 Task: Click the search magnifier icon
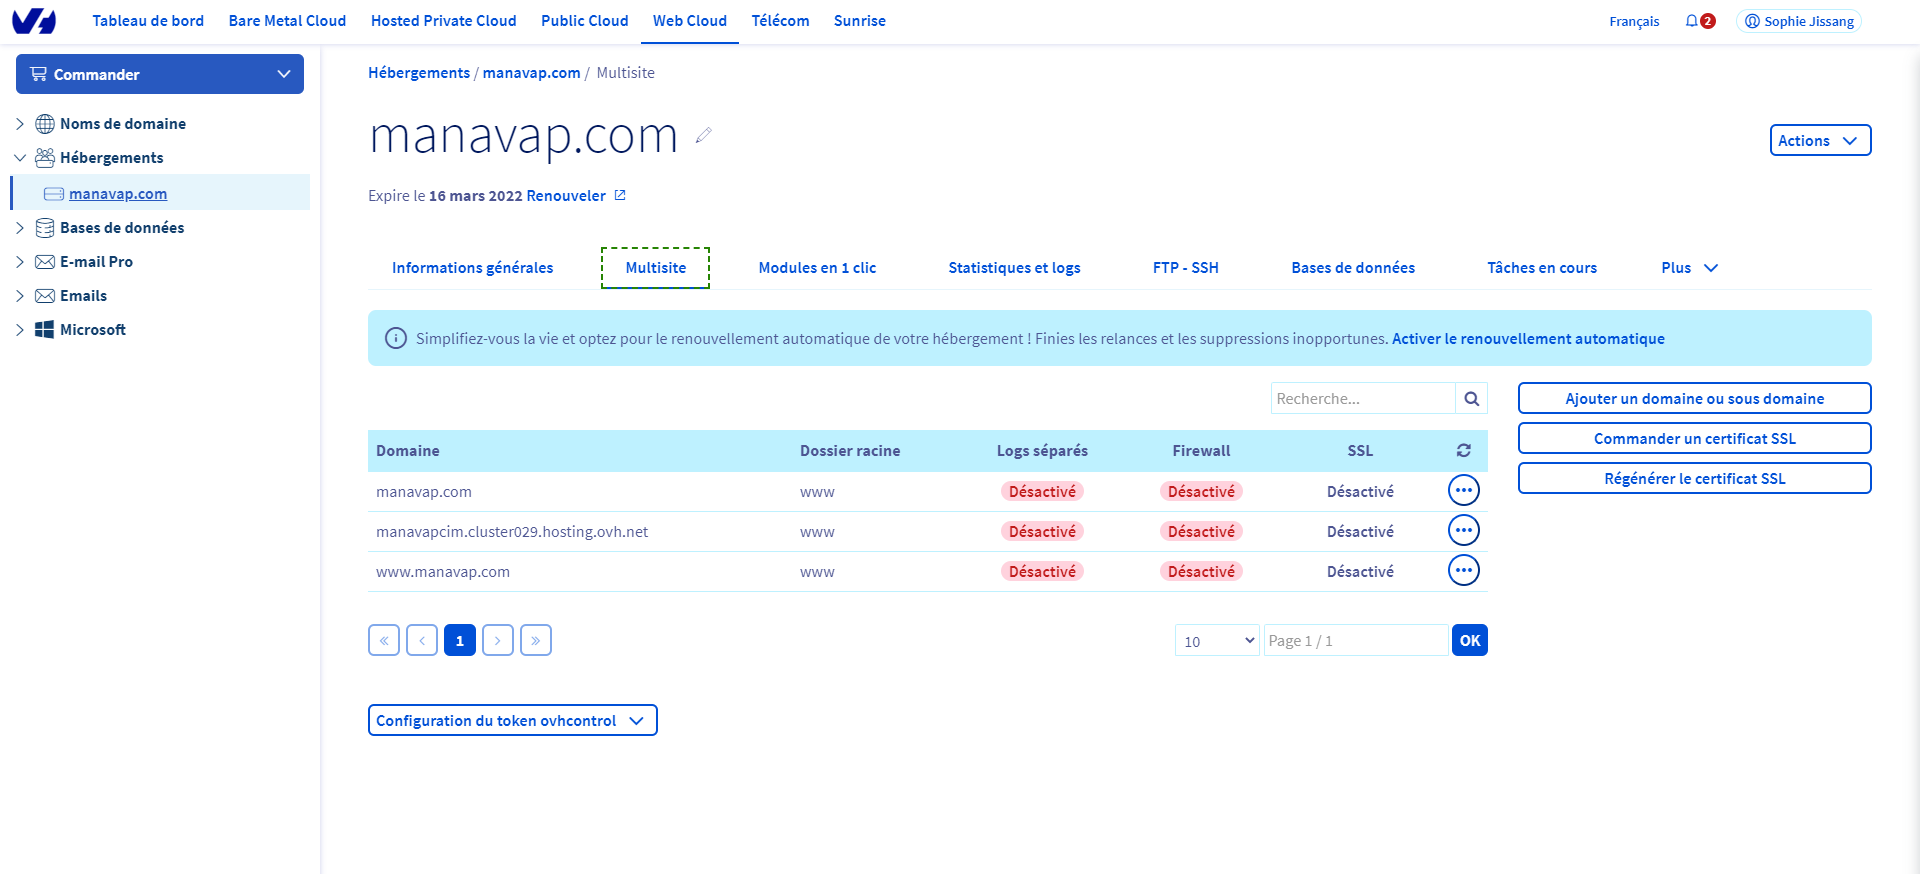[1471, 399]
